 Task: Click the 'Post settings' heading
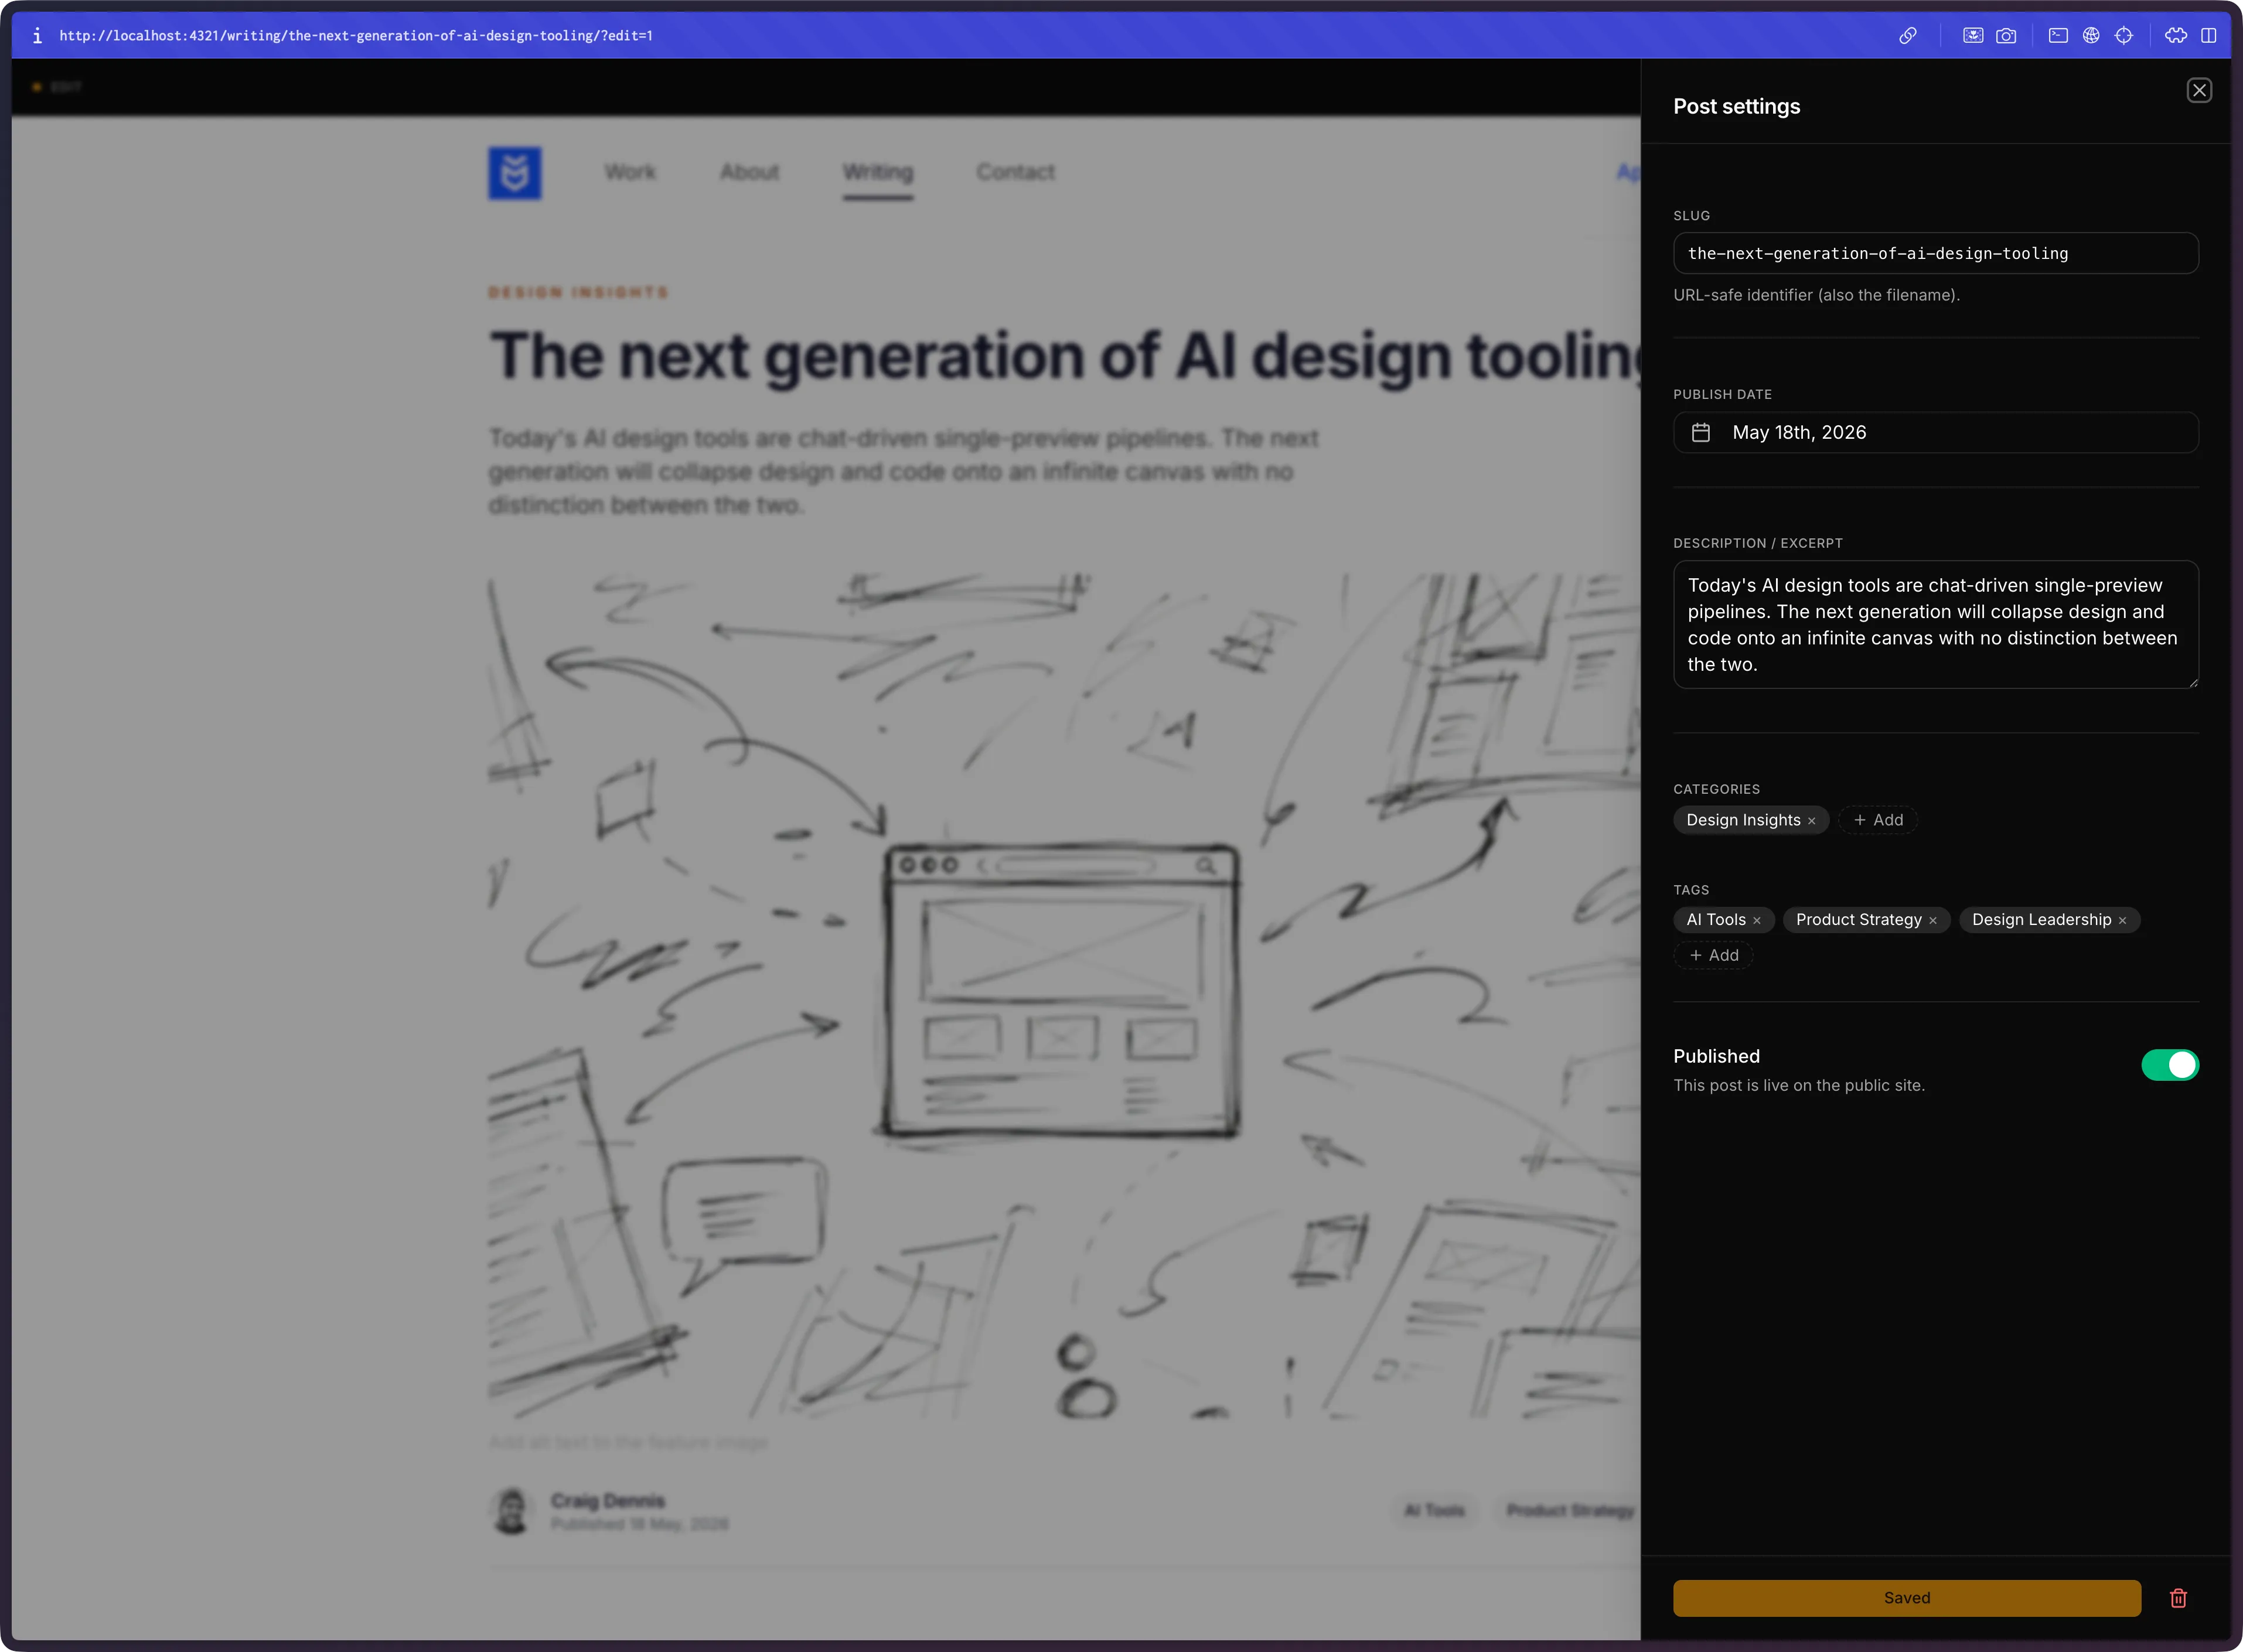pyautogui.click(x=1737, y=107)
